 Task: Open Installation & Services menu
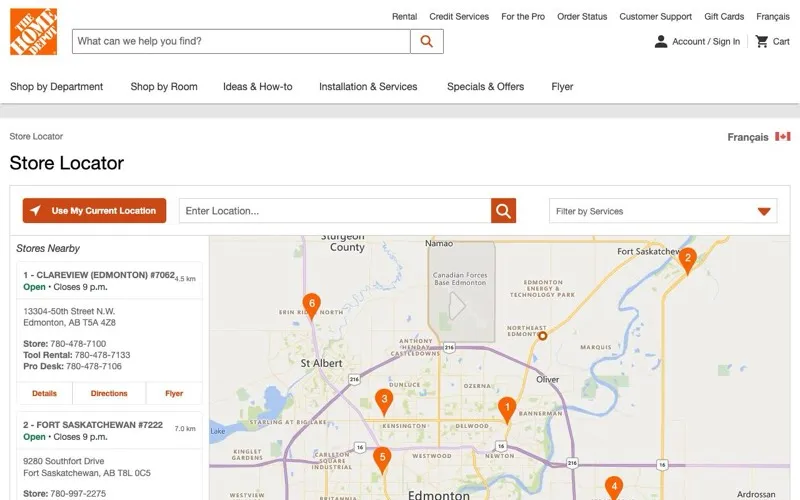(x=368, y=87)
